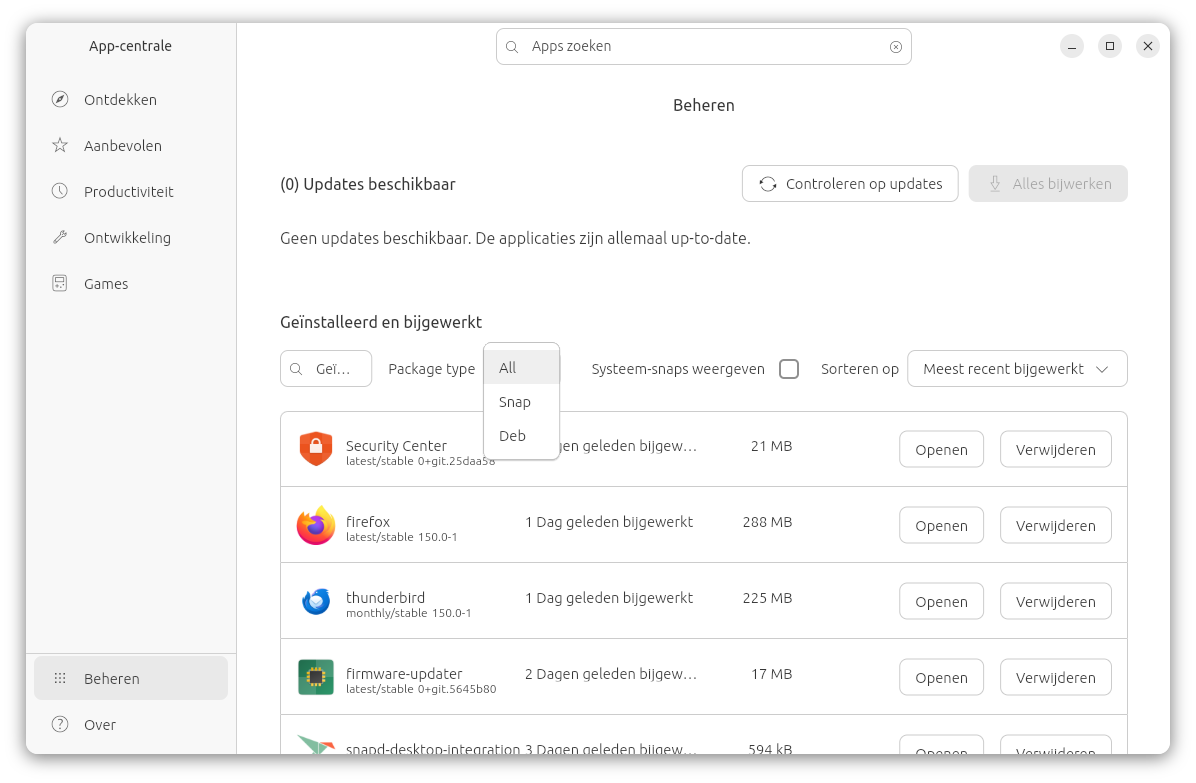The width and height of the screenshot is (1196, 783).
Task: Click the installed apps filter search box
Action: (x=326, y=369)
